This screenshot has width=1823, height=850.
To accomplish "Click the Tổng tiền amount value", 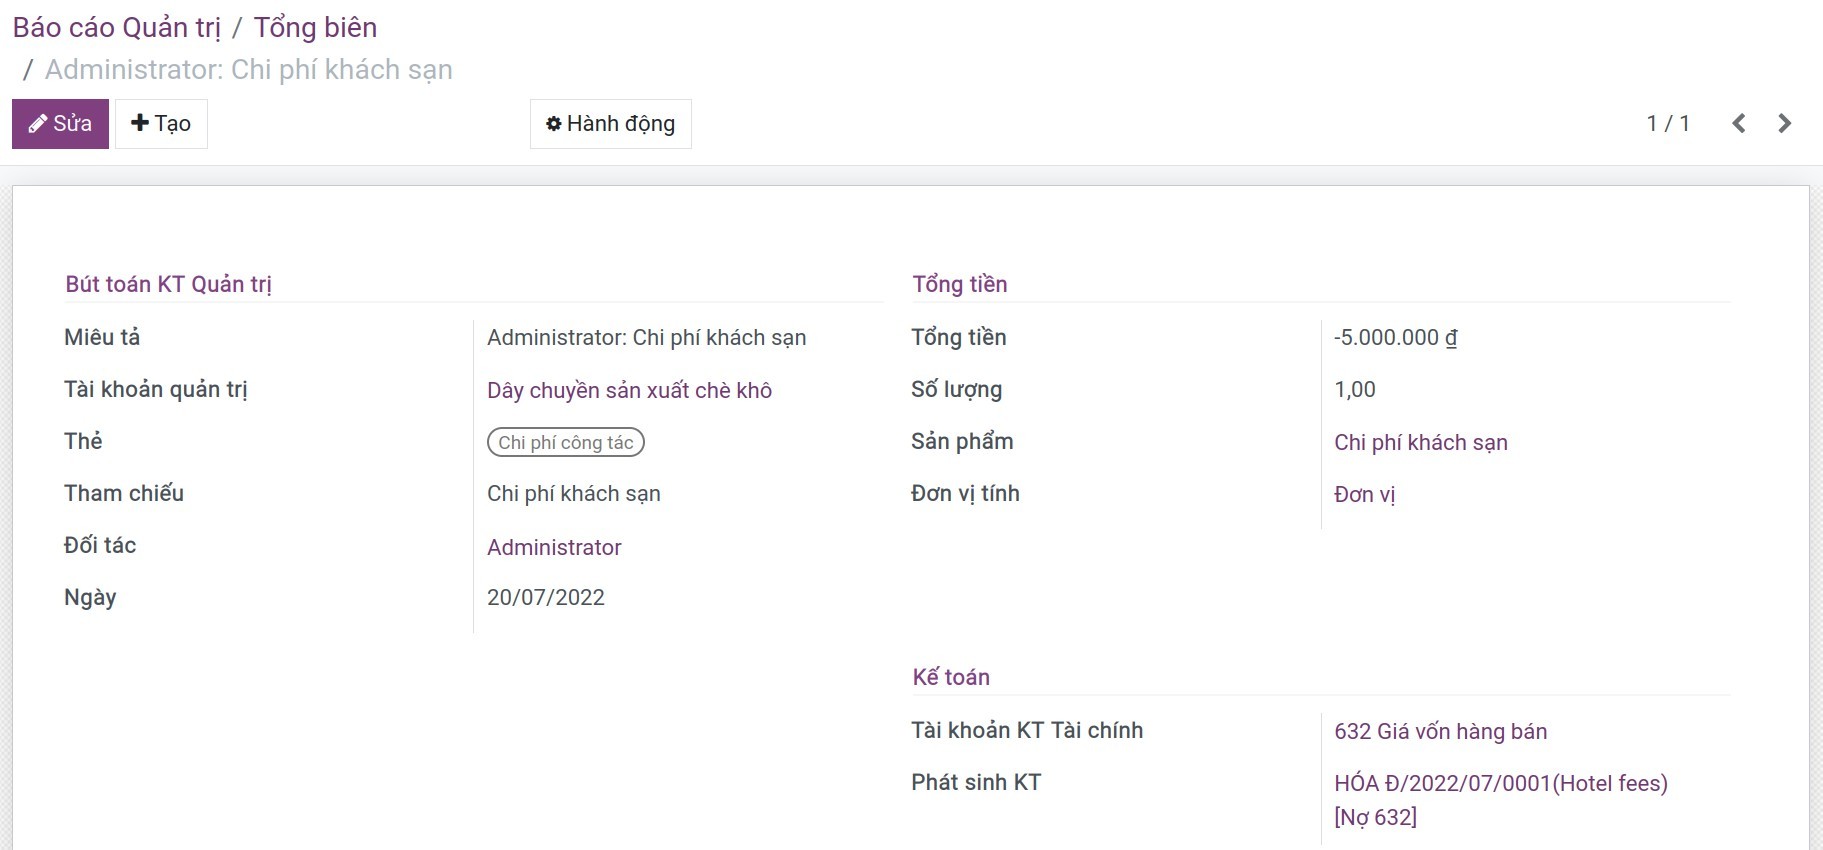I will coord(1395,338).
